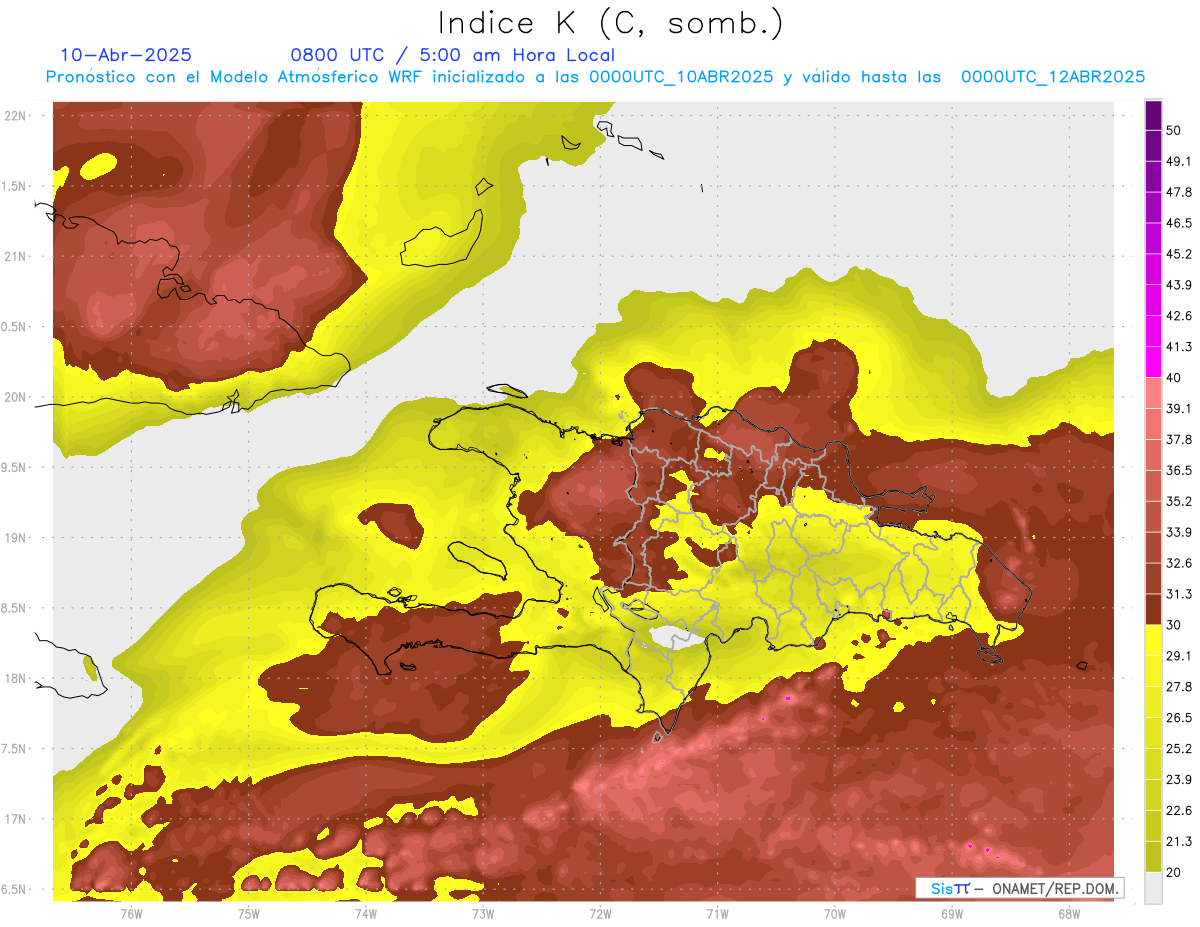Click the legend value '35.2'
Image resolution: width=1200 pixels, height=927 pixels.
[x=1179, y=501]
